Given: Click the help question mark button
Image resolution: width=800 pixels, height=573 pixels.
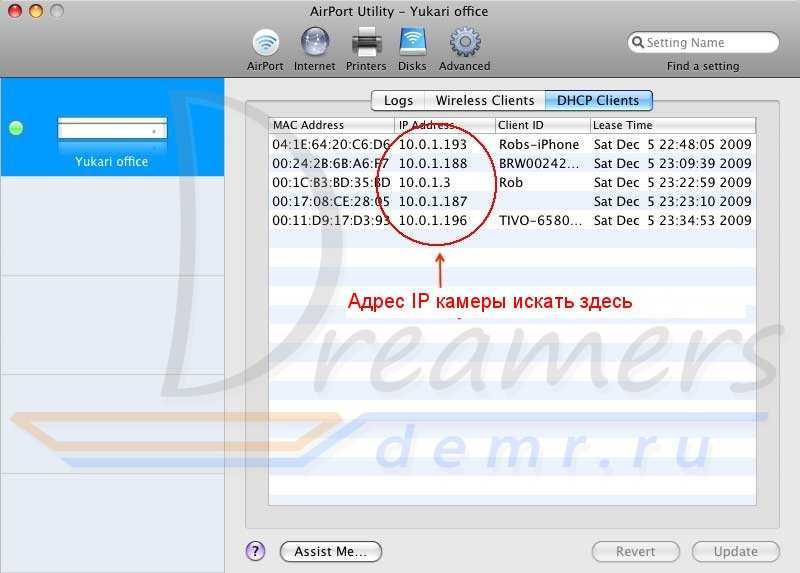Looking at the screenshot, I should click(x=255, y=551).
